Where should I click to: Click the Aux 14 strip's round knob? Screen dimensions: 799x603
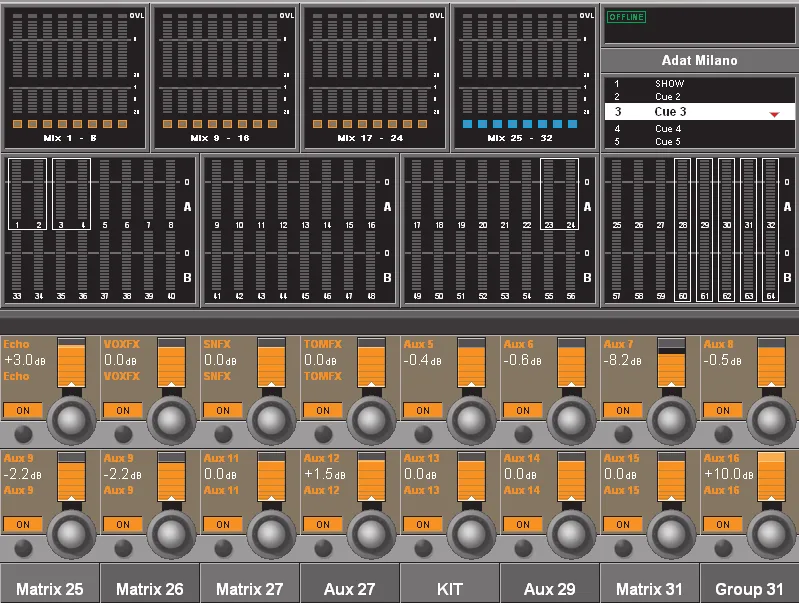pyautogui.click(x=571, y=535)
